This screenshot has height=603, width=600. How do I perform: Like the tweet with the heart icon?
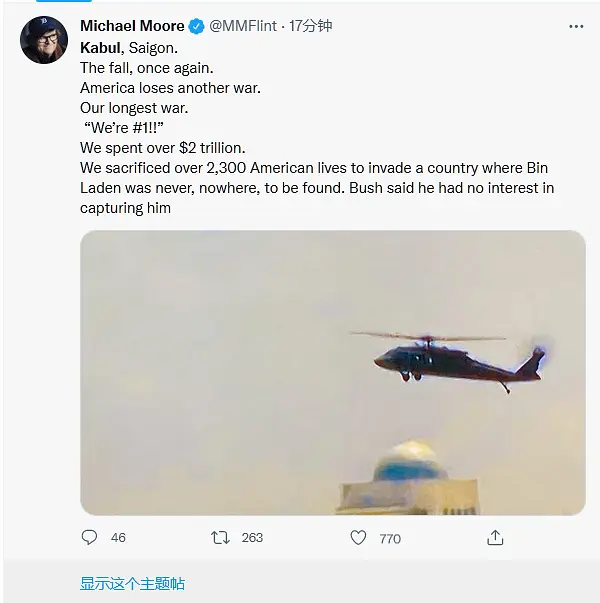(358, 537)
